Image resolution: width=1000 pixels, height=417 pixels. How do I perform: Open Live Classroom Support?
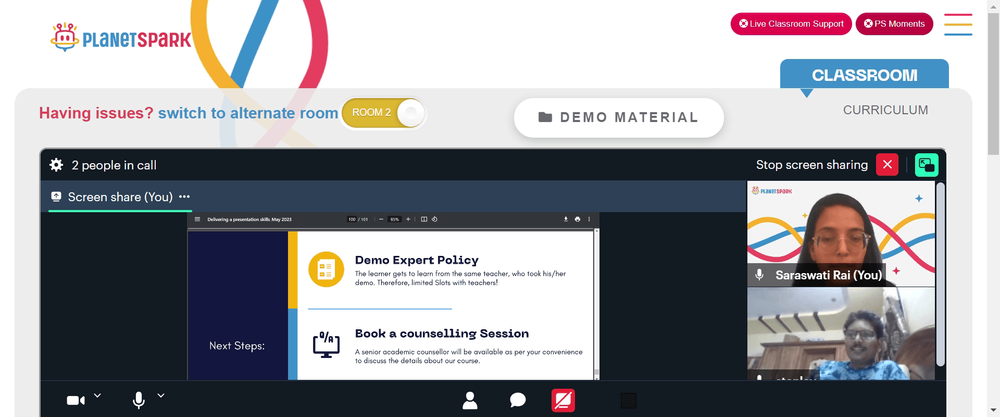tap(791, 24)
